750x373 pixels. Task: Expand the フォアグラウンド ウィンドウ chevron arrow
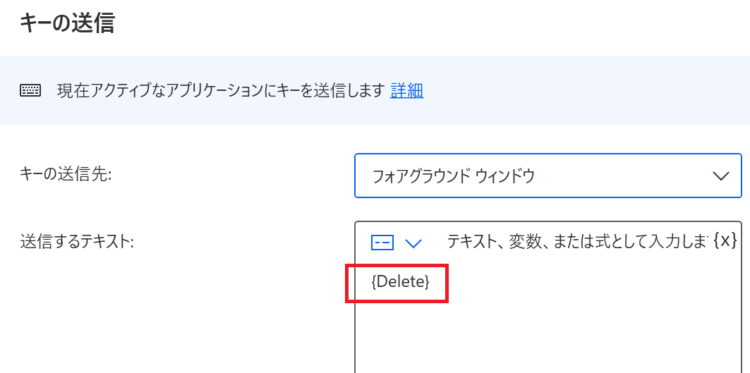point(721,176)
